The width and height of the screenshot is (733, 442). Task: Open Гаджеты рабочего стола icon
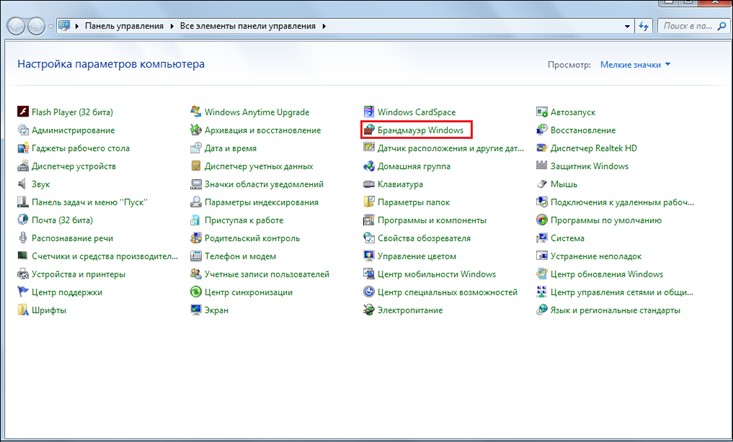pyautogui.click(x=23, y=148)
